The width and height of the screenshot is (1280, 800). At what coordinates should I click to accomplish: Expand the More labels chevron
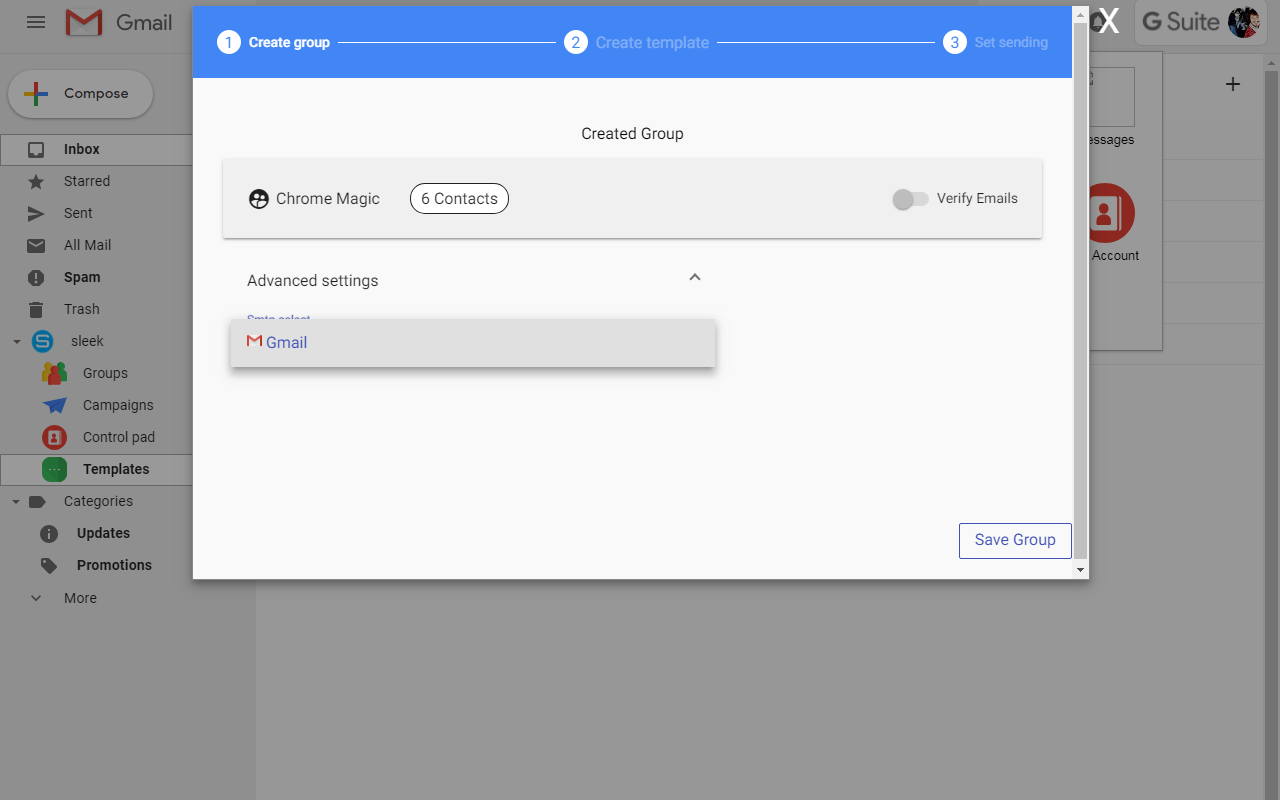click(36, 598)
